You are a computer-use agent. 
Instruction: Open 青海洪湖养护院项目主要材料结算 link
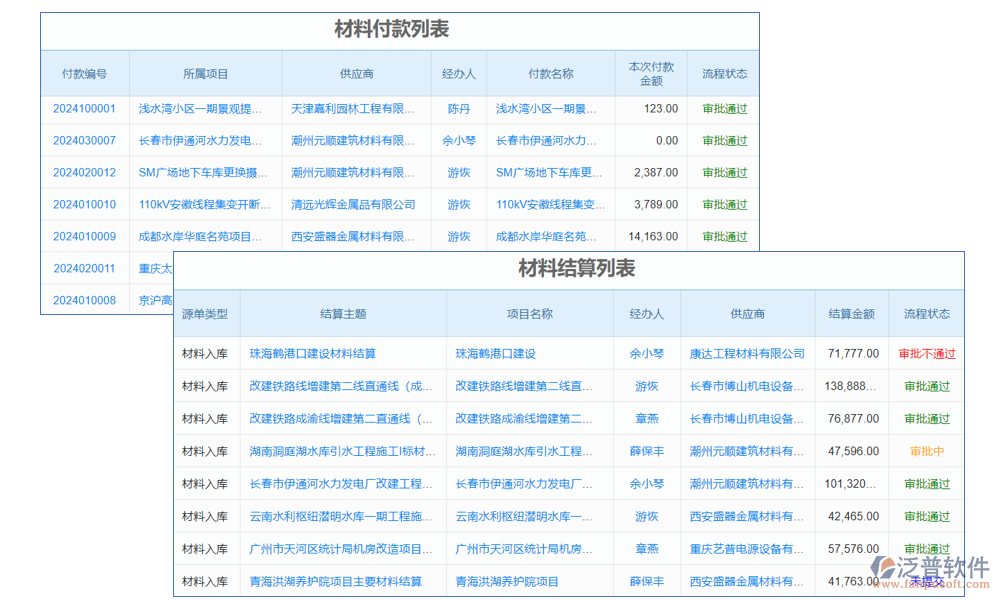tap(335, 581)
